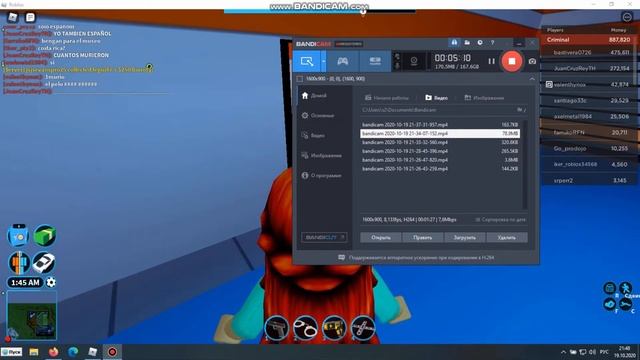
Task: Open the Roblox menu icon top-left
Action: click(13, 17)
